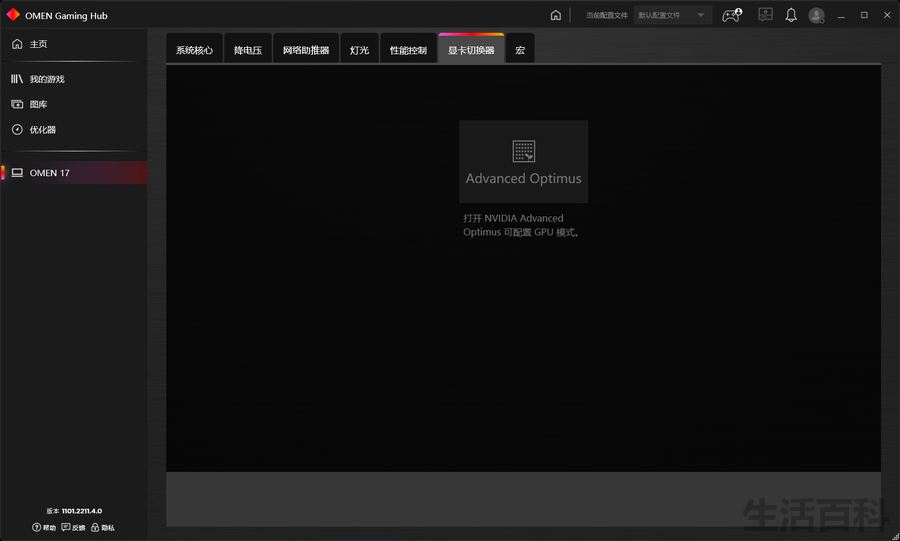Screen dimensions: 900x541
Task: Switch to the 系统核心 tab
Action: [194, 50]
